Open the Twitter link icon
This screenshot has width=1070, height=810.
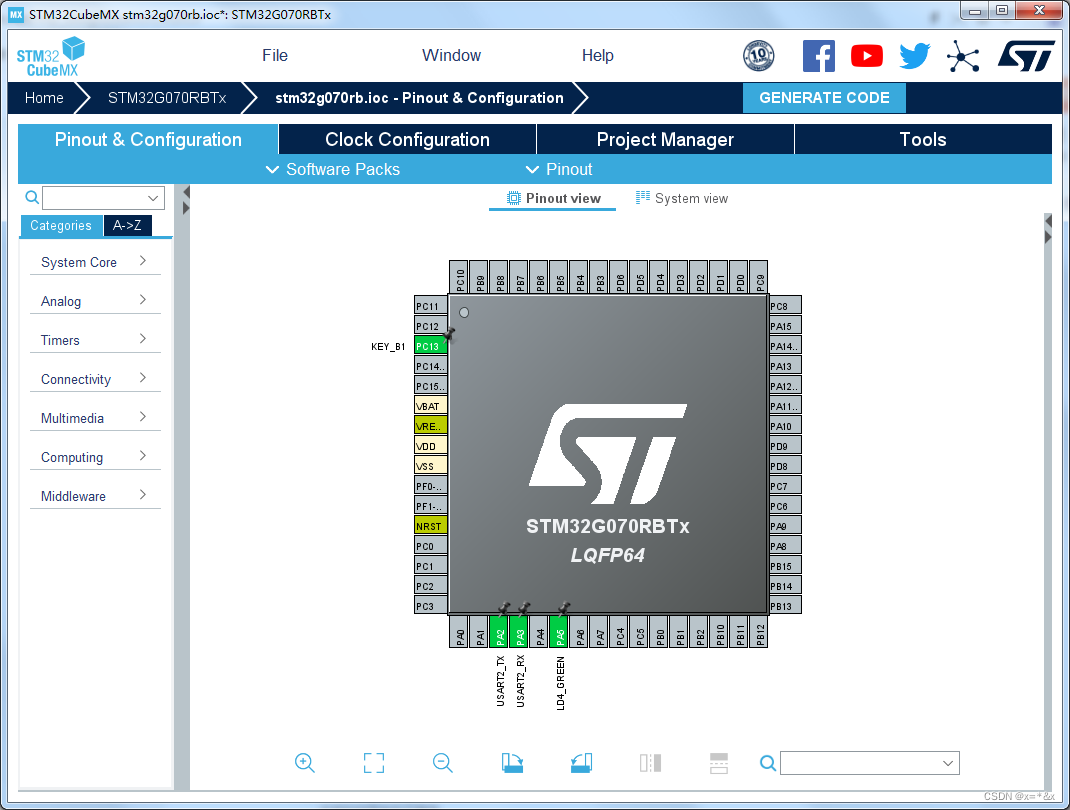[914, 56]
